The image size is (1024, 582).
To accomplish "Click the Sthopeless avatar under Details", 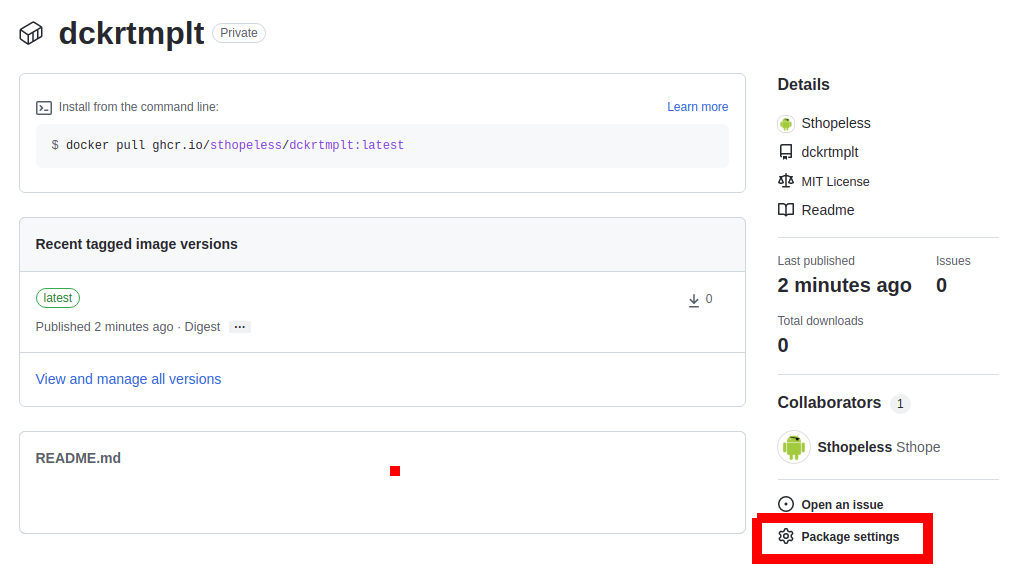I will pyautogui.click(x=785, y=124).
